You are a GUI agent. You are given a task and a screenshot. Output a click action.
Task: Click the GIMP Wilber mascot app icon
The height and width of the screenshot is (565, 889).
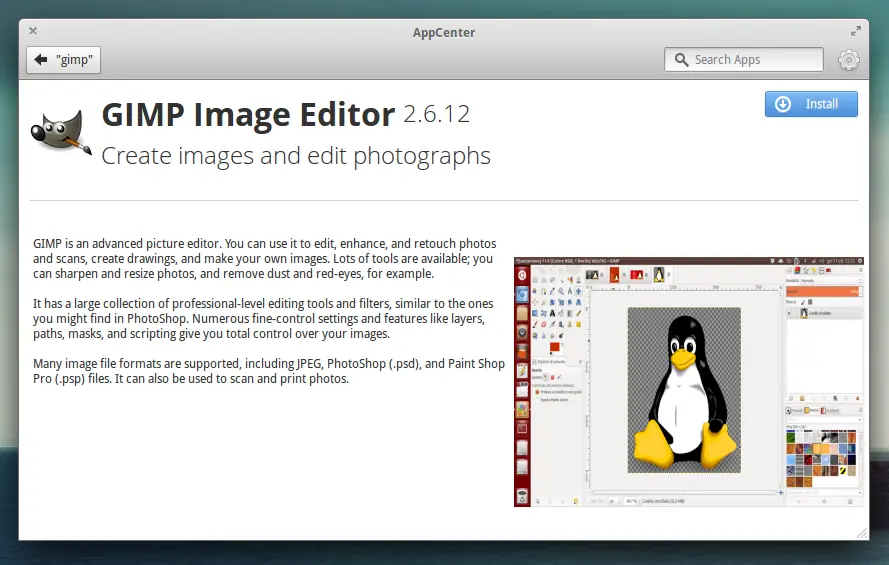[61, 132]
